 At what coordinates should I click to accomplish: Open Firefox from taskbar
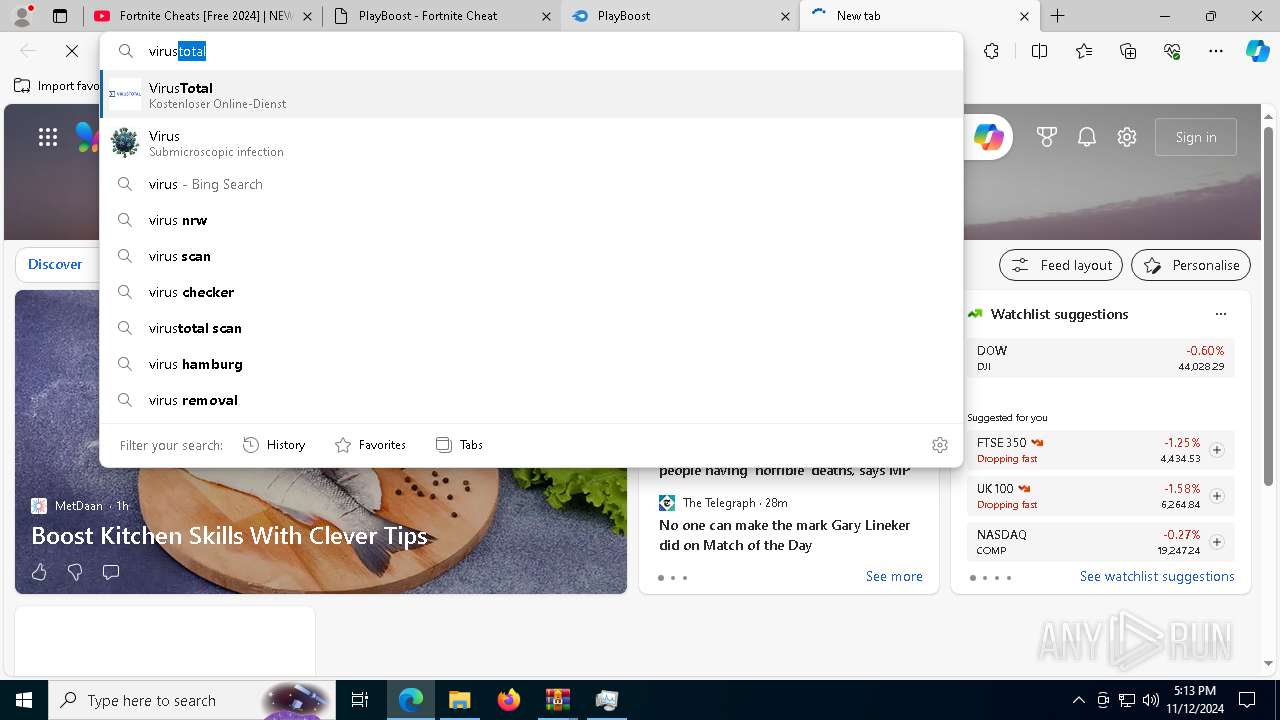coord(509,700)
